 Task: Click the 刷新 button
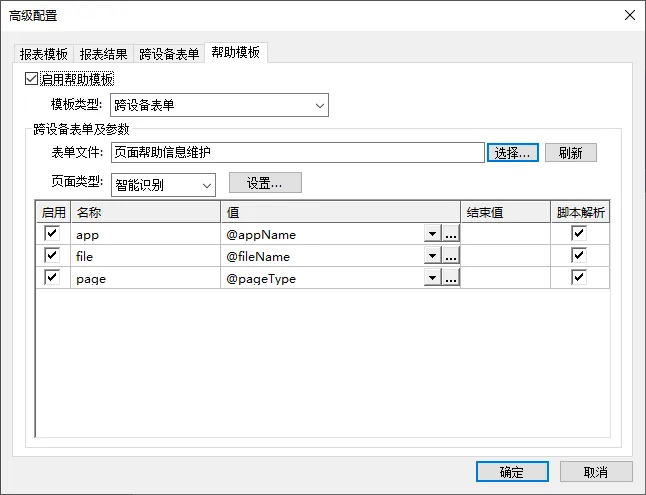571,153
